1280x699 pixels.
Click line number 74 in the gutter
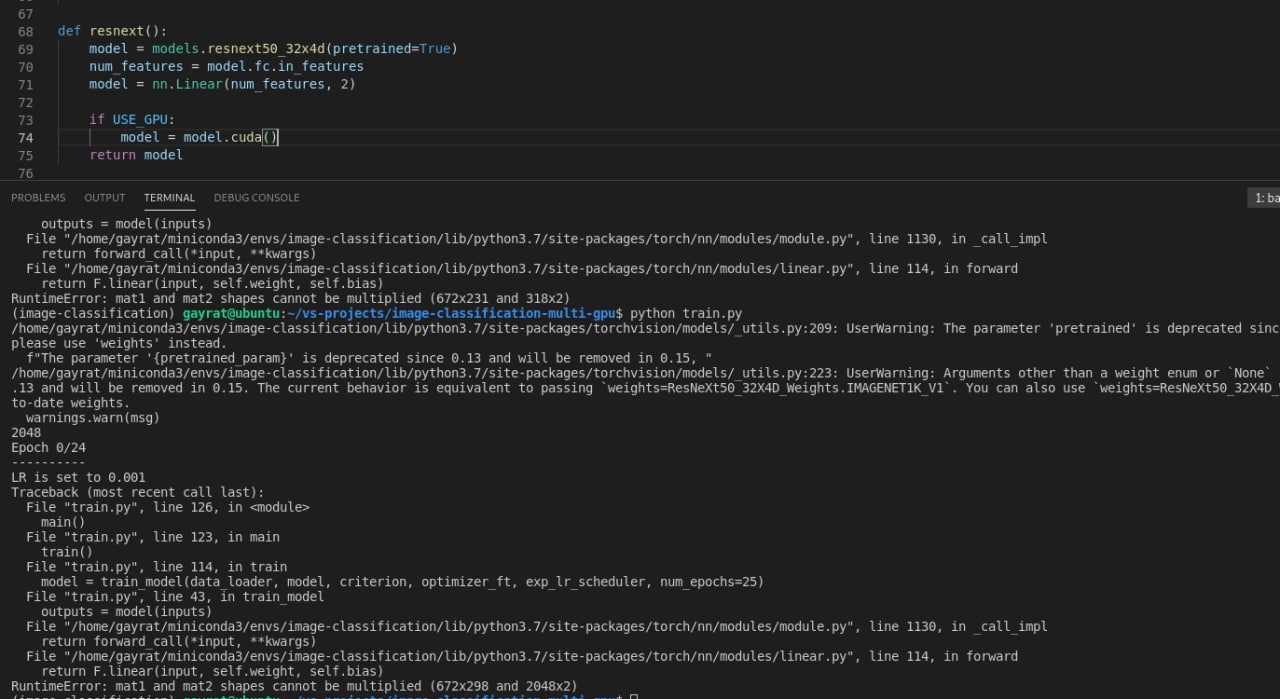point(25,137)
